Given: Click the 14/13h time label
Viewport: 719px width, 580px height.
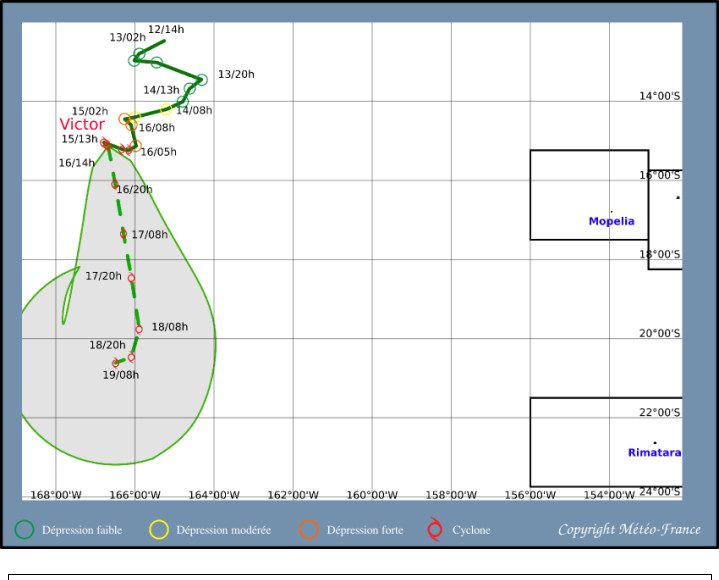Looking at the screenshot, I should click(161, 90).
